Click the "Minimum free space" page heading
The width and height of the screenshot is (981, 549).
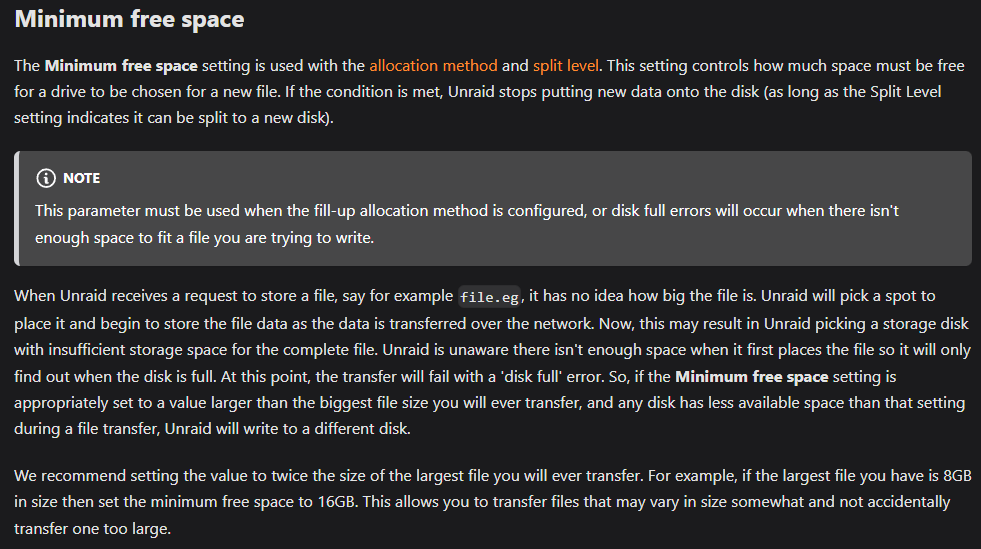click(x=130, y=19)
